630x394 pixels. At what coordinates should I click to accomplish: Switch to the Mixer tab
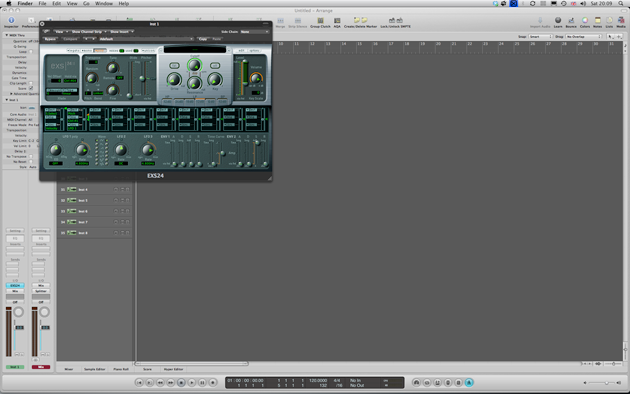pyautogui.click(x=69, y=369)
